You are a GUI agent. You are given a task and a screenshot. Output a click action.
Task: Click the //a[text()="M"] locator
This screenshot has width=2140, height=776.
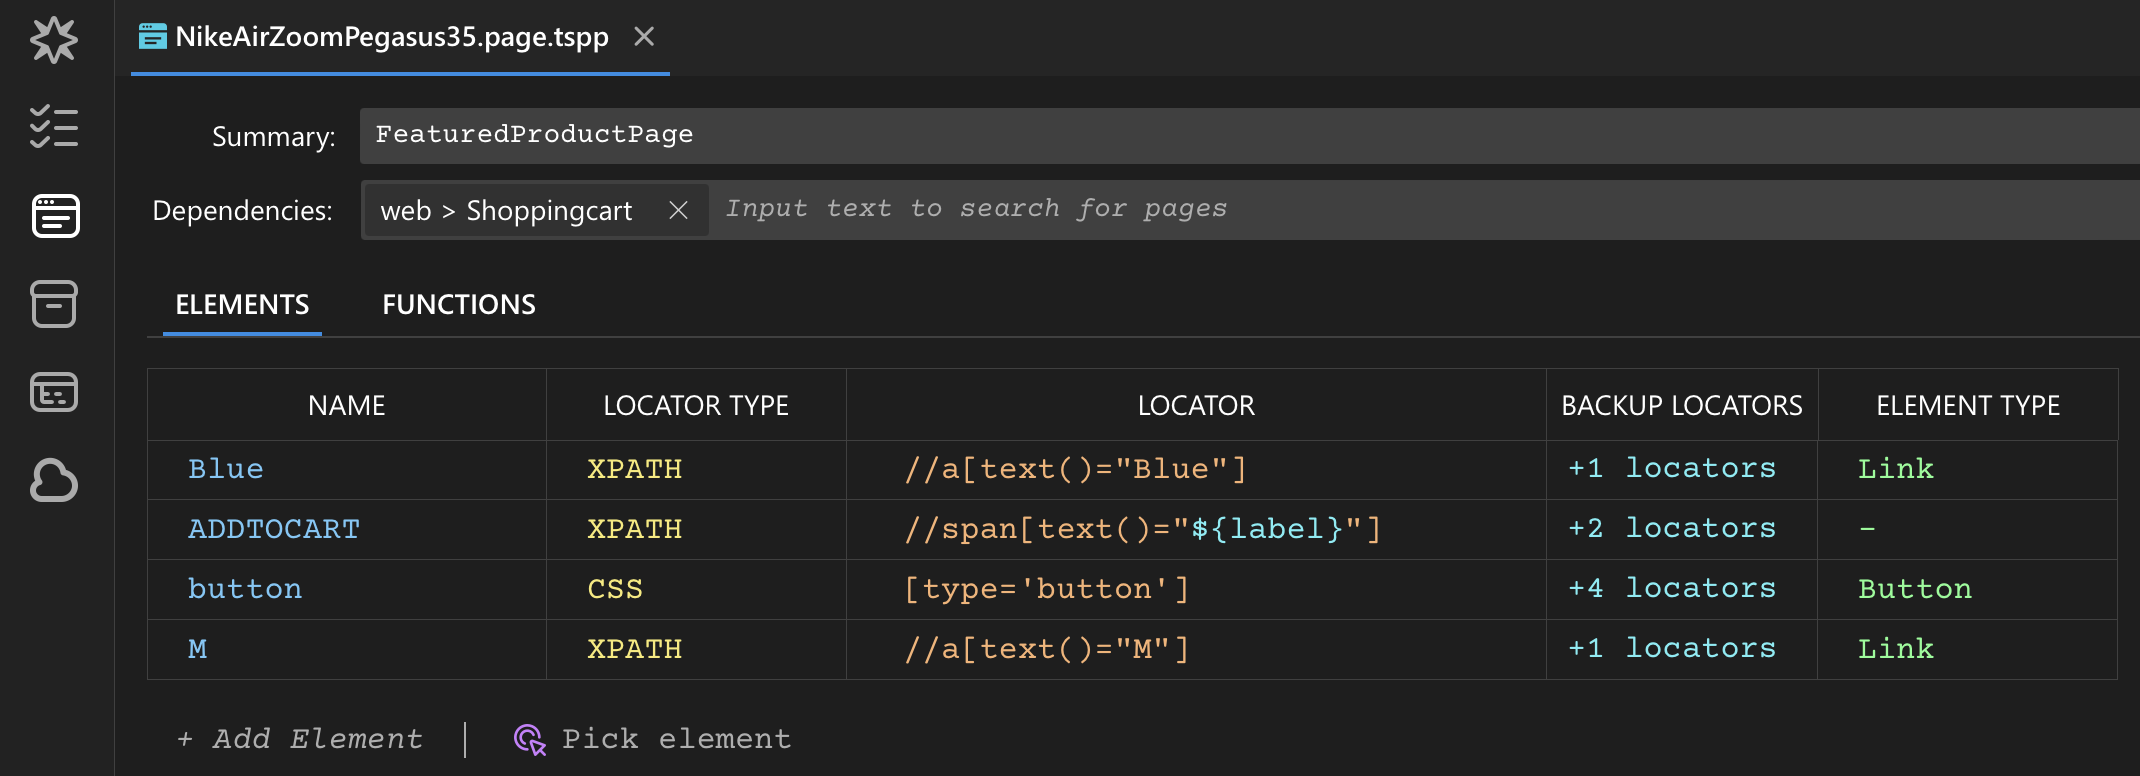pyautogui.click(x=1047, y=649)
